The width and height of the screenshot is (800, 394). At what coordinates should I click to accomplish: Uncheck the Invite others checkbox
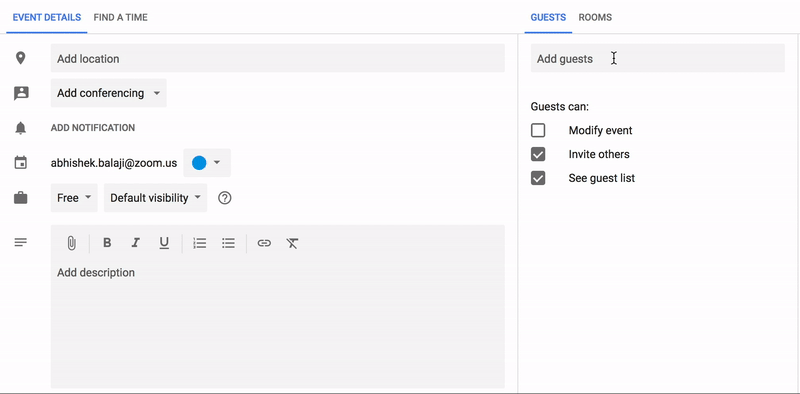pyautogui.click(x=538, y=154)
